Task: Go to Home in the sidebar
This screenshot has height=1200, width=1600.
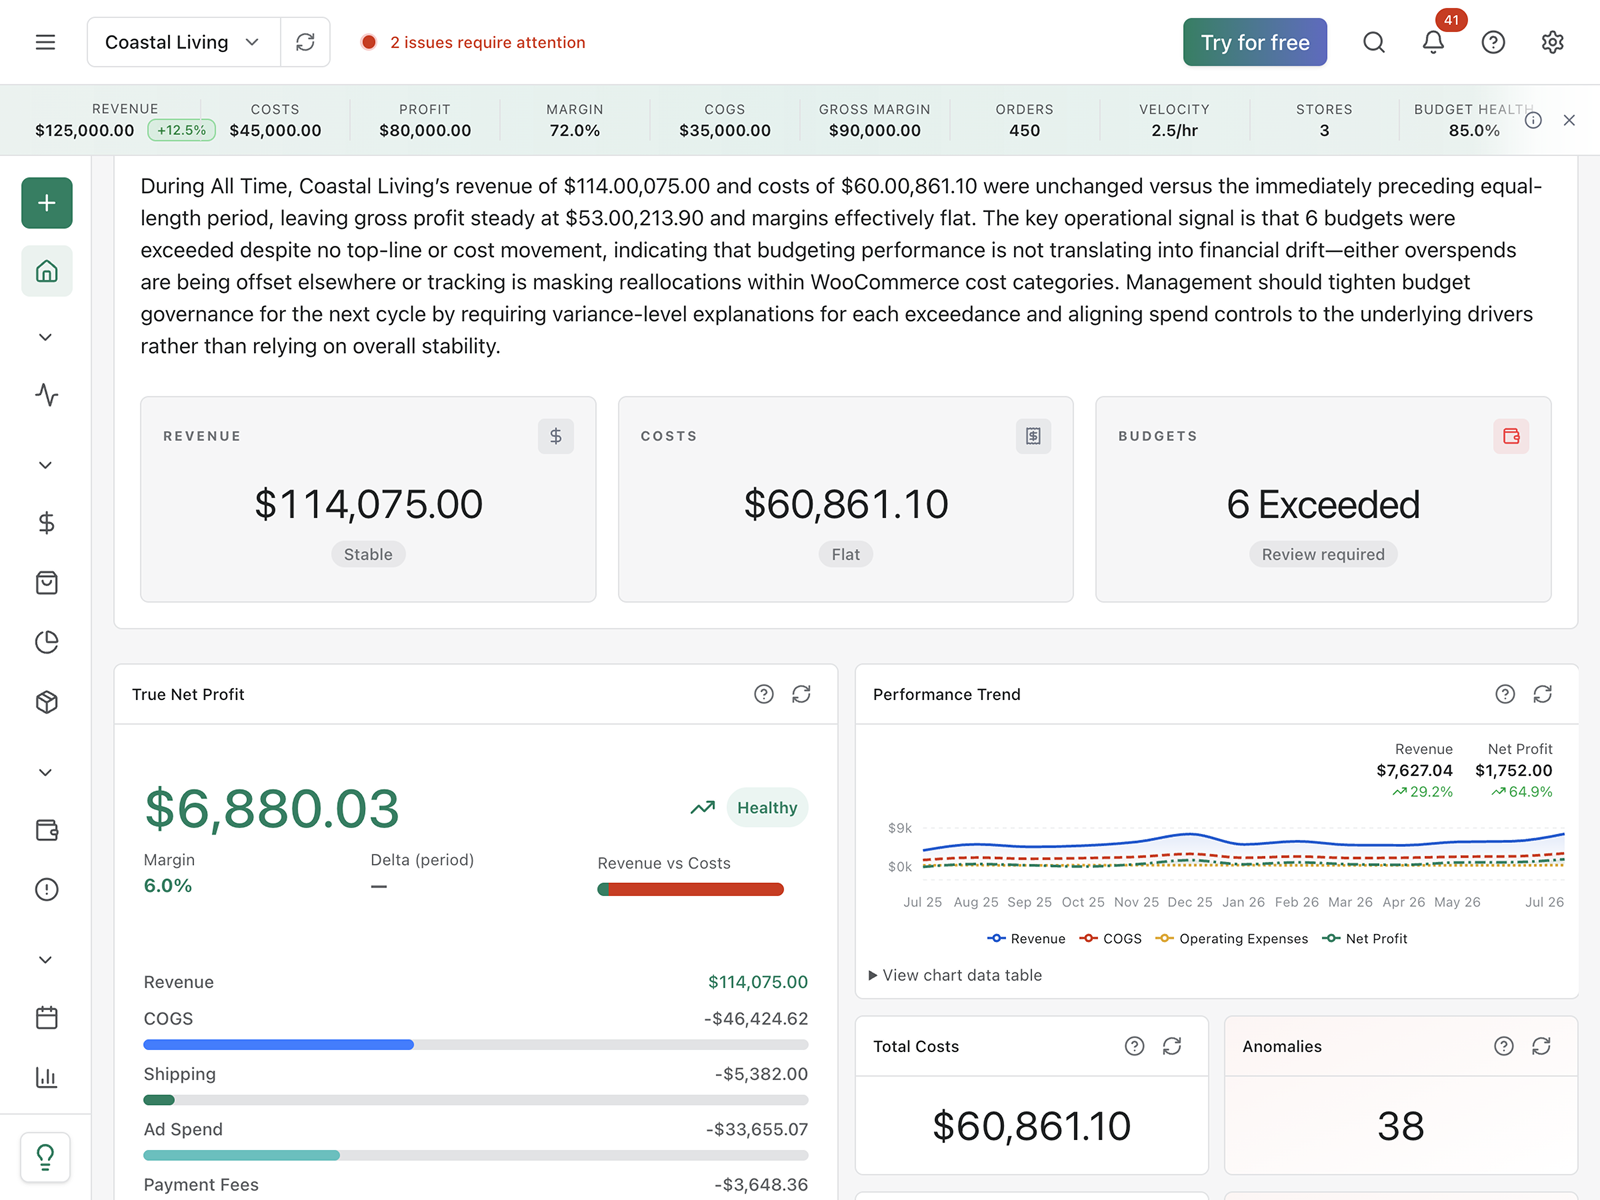Action: [47, 271]
